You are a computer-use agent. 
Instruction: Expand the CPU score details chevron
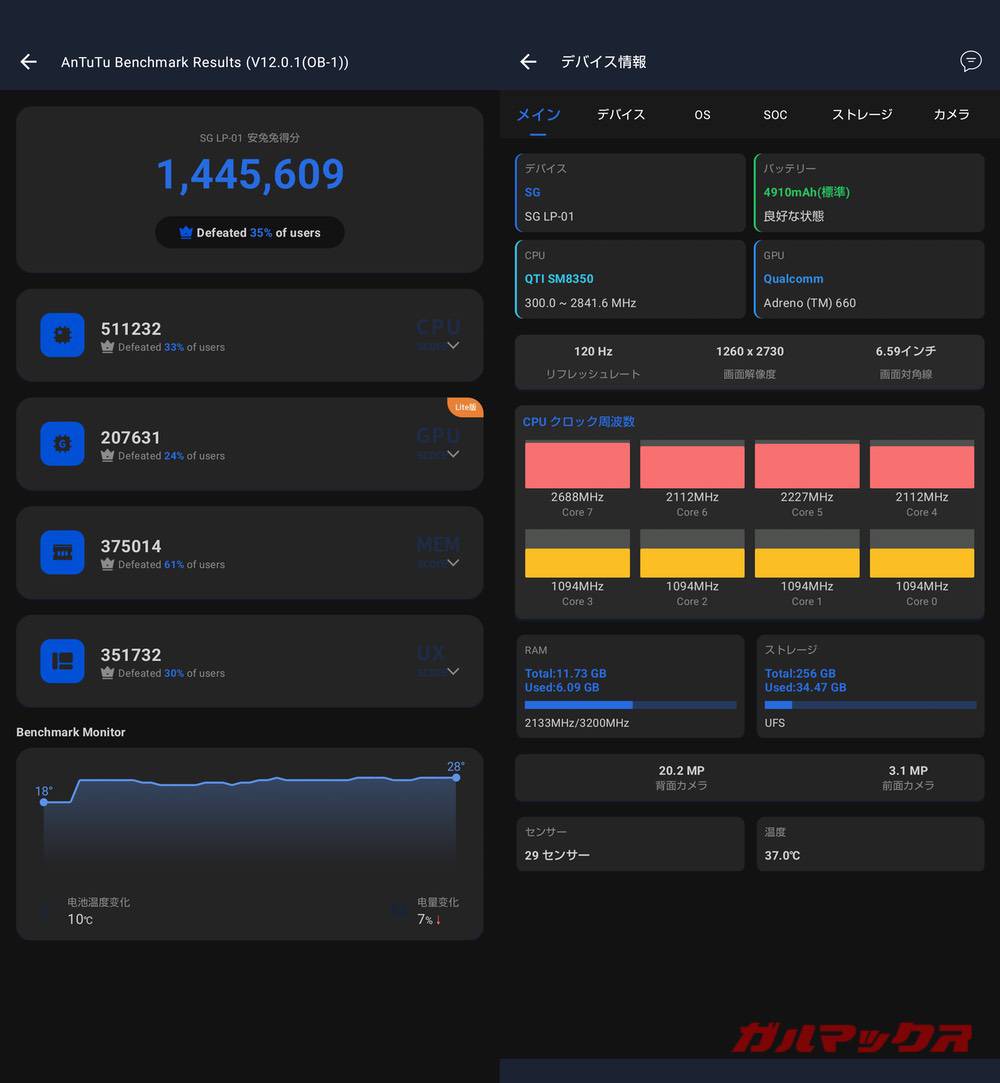coord(453,345)
